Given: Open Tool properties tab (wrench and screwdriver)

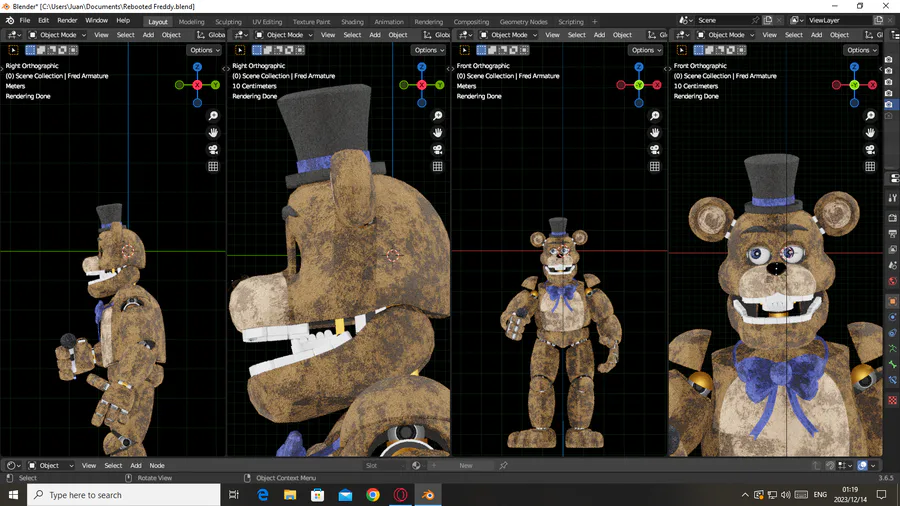Looking at the screenshot, I should 893,198.
